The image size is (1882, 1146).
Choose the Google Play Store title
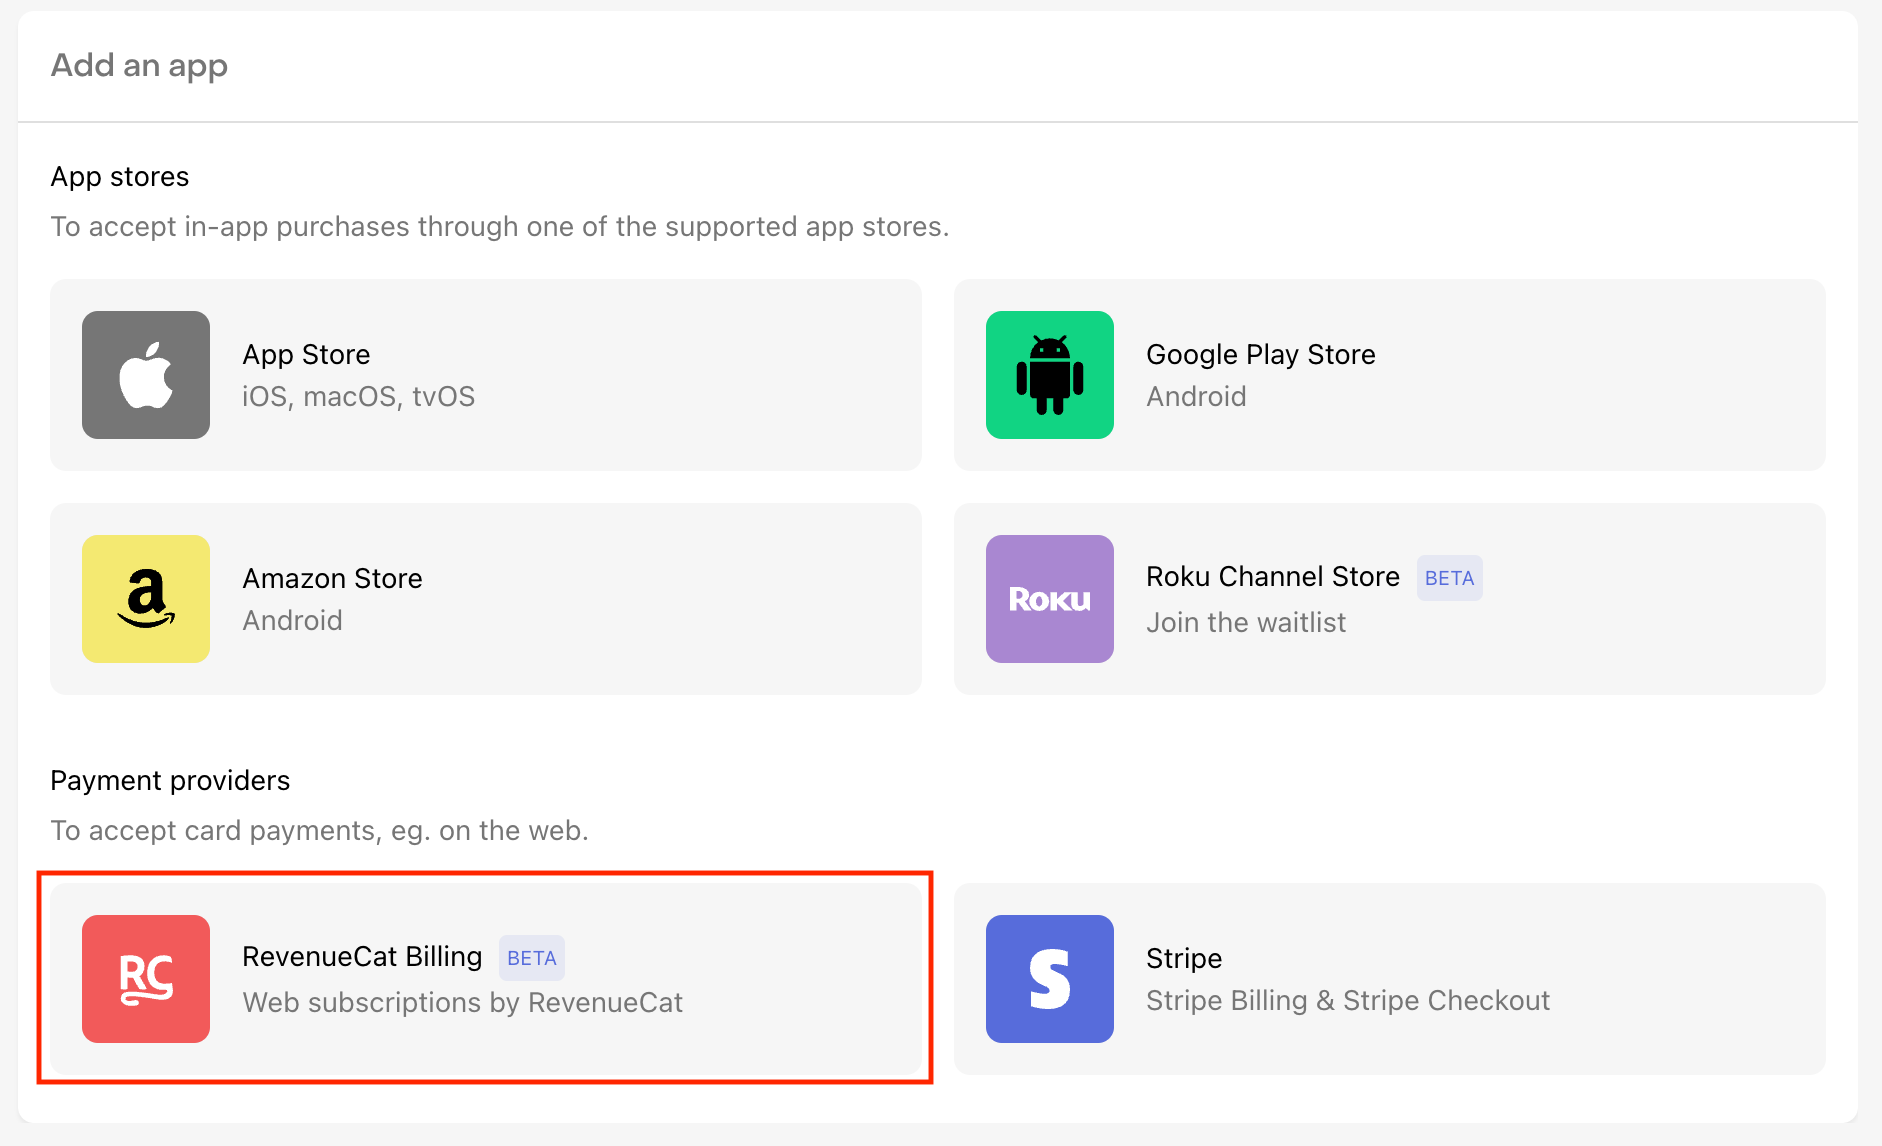click(1261, 355)
